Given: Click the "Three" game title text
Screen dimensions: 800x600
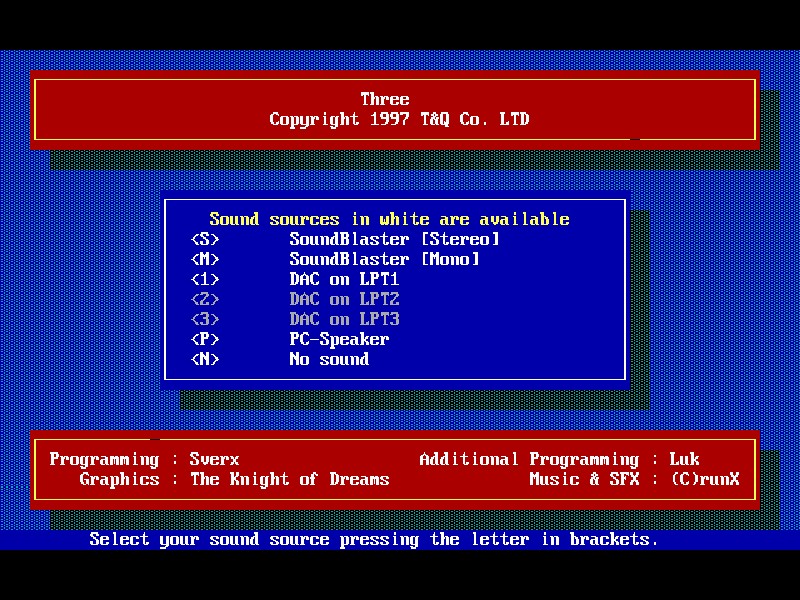Looking at the screenshot, I should pos(385,99).
